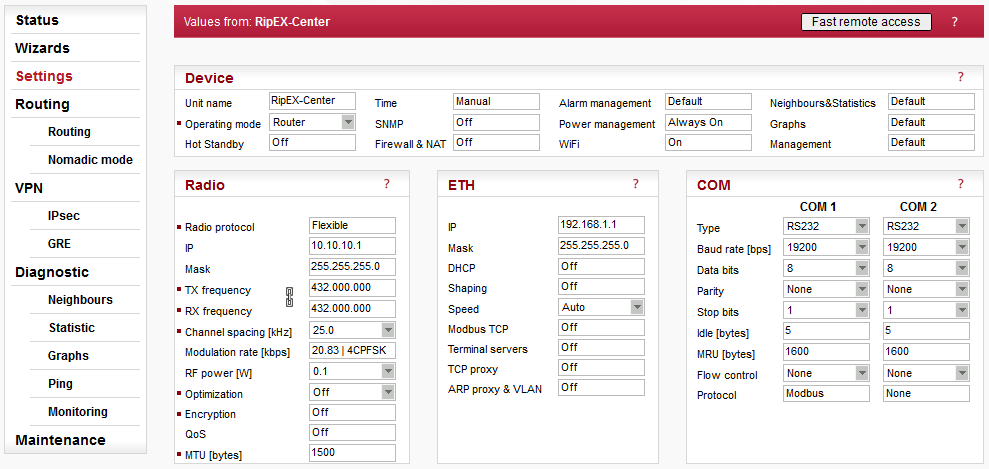Click the Alarm management Default field
Viewport: 989px width, 469px height.
pyautogui.click(x=708, y=101)
